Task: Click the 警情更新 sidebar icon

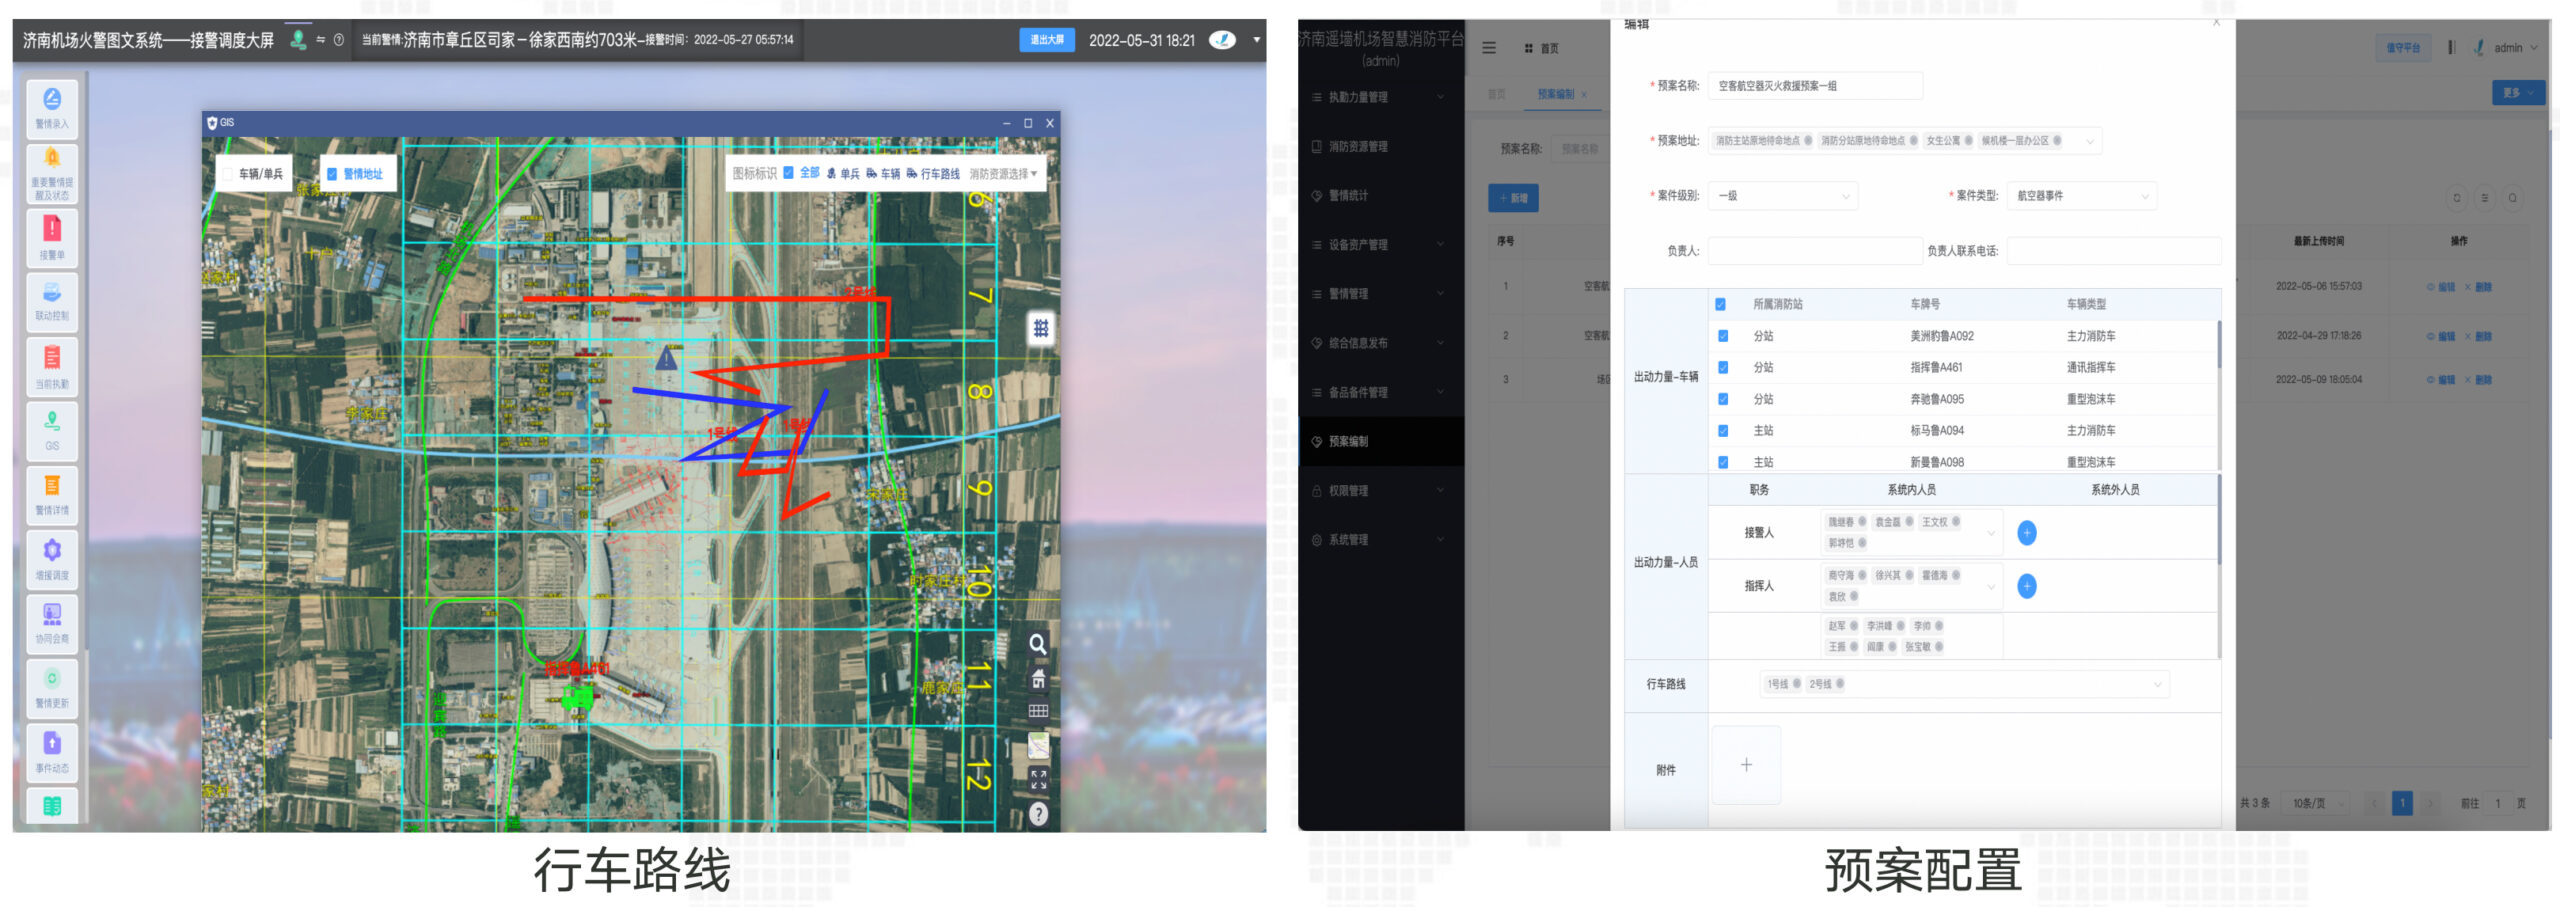Action: click(52, 687)
